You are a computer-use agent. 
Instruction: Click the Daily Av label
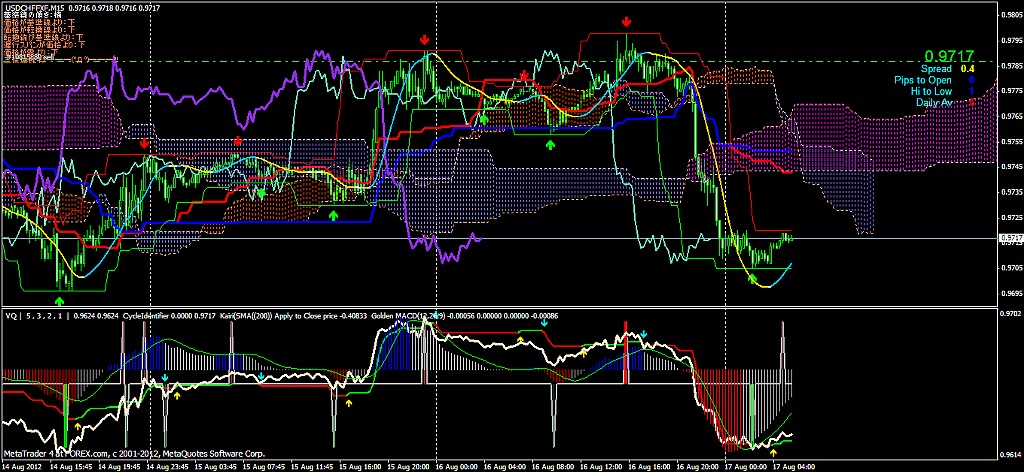[932, 102]
